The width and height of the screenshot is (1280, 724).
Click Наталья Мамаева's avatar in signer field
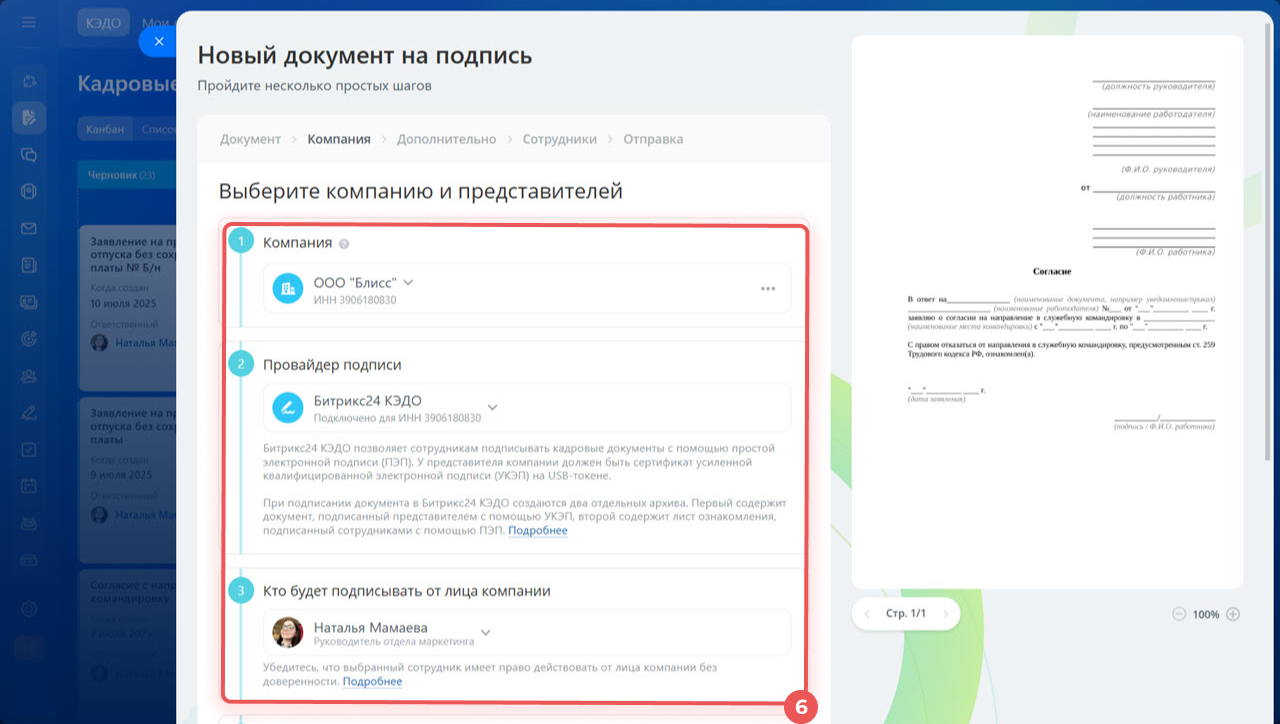tap(288, 633)
